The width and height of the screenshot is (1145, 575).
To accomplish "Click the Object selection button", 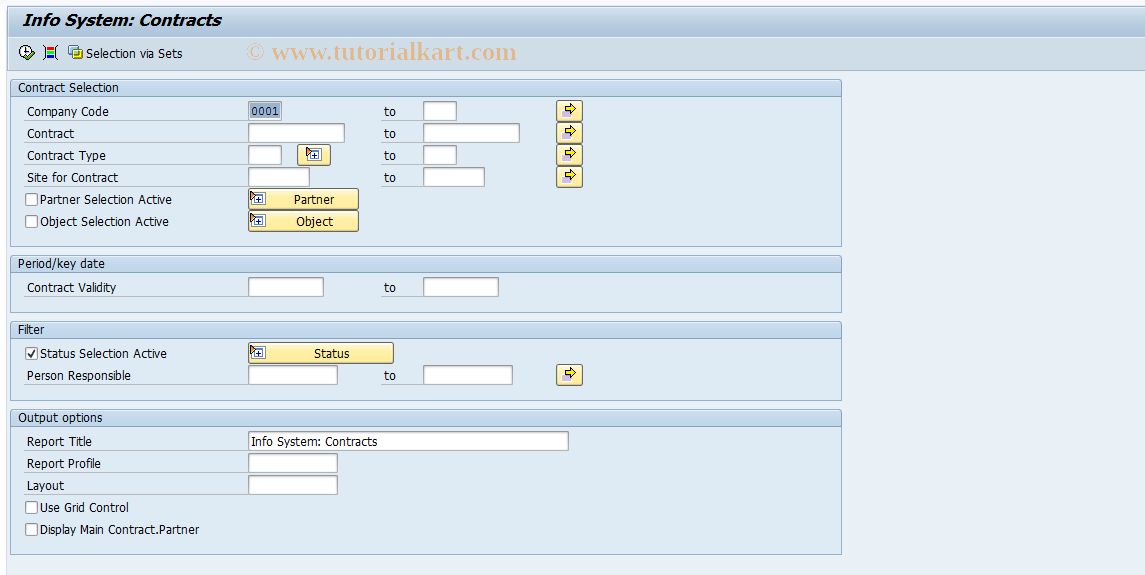I will [303, 221].
